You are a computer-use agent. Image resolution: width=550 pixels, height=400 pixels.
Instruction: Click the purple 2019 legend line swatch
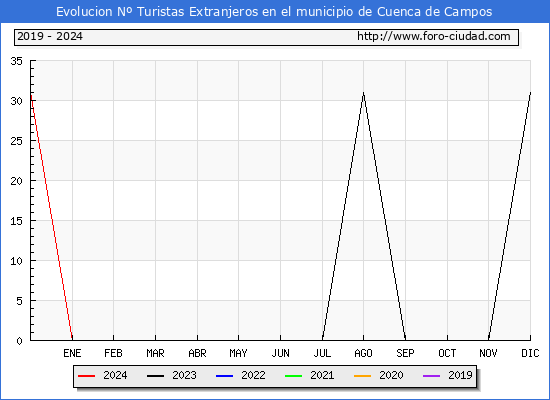[x=431, y=376]
